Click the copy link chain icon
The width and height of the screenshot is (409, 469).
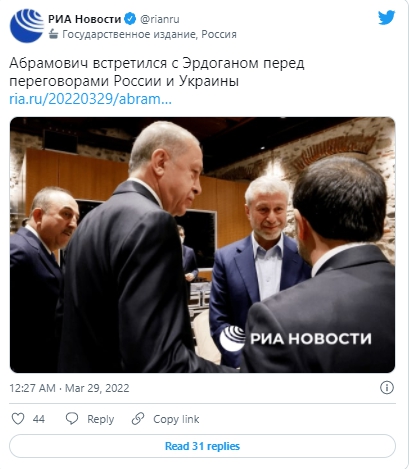coord(138,419)
